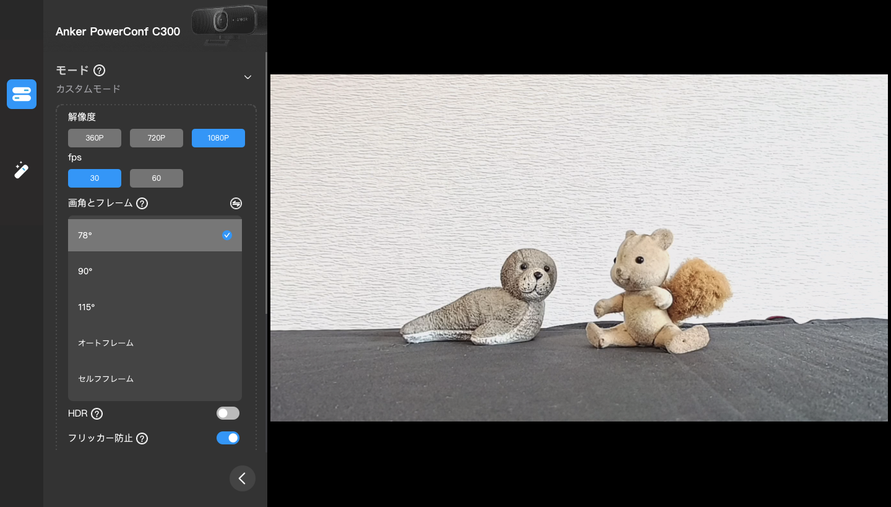
Task: Click the camera preview image
Action: click(579, 247)
